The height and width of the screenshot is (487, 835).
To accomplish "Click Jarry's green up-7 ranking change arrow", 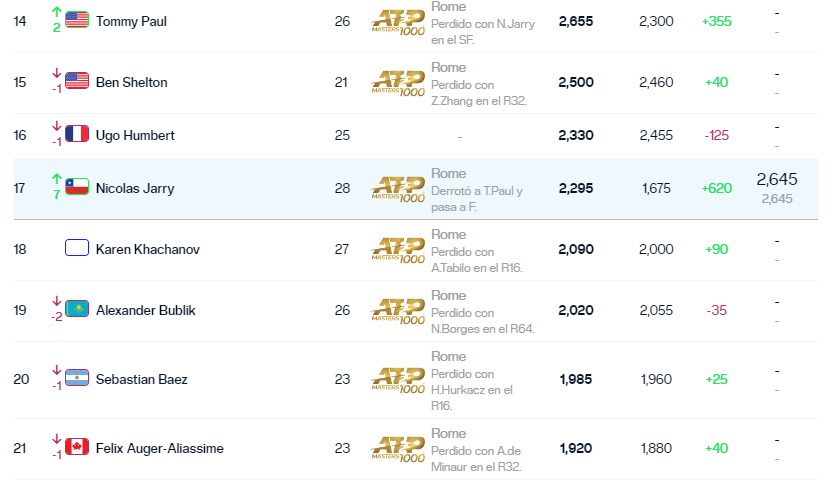I will (56, 187).
